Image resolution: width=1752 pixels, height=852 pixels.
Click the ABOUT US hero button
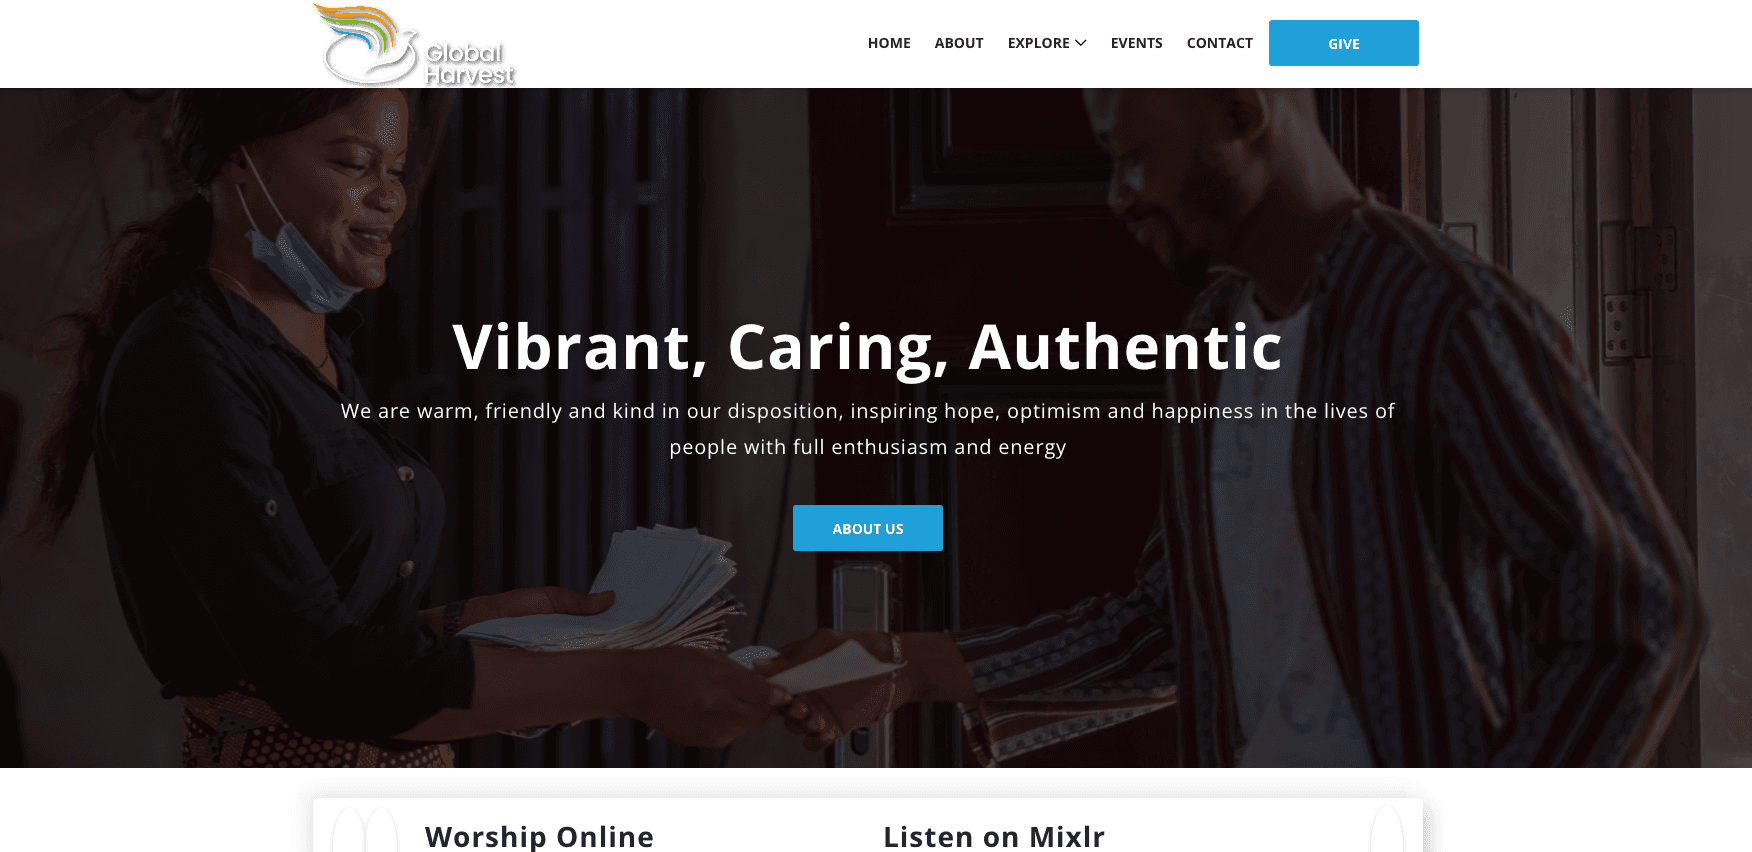point(868,528)
